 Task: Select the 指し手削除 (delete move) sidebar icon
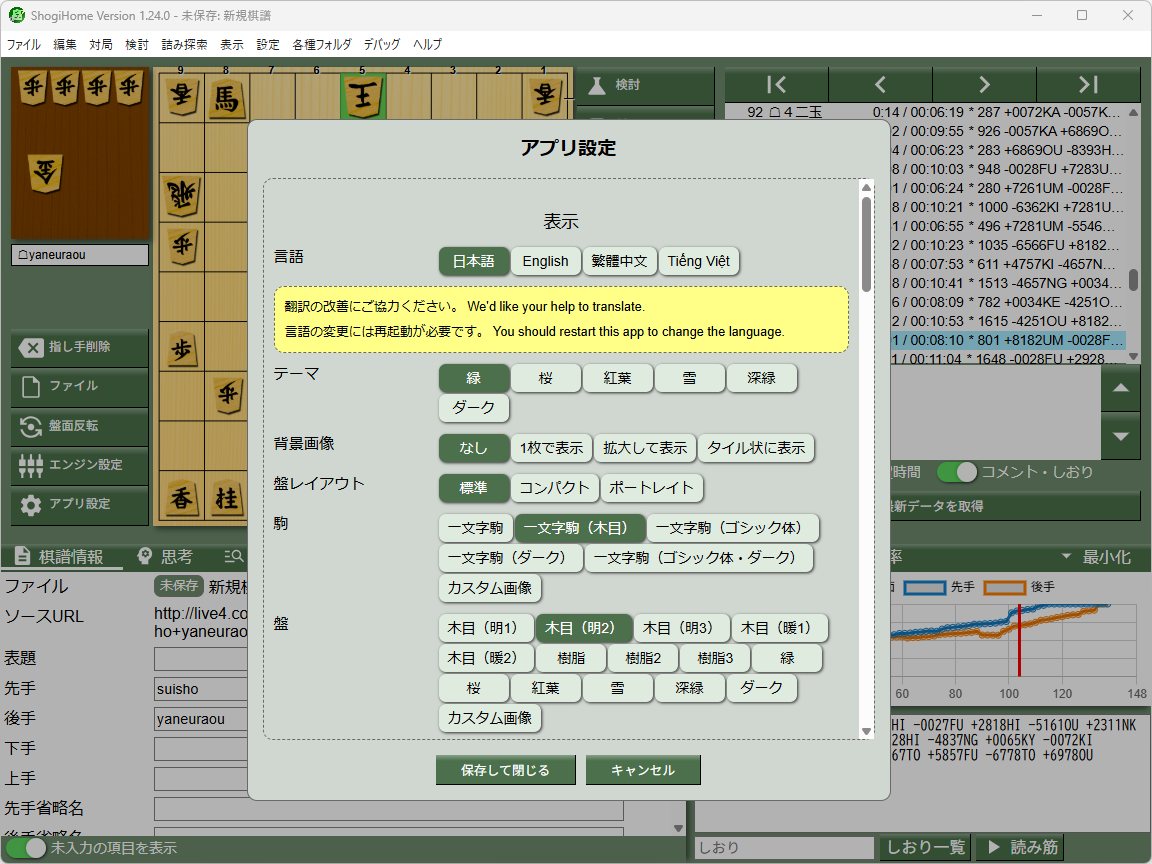[79, 349]
